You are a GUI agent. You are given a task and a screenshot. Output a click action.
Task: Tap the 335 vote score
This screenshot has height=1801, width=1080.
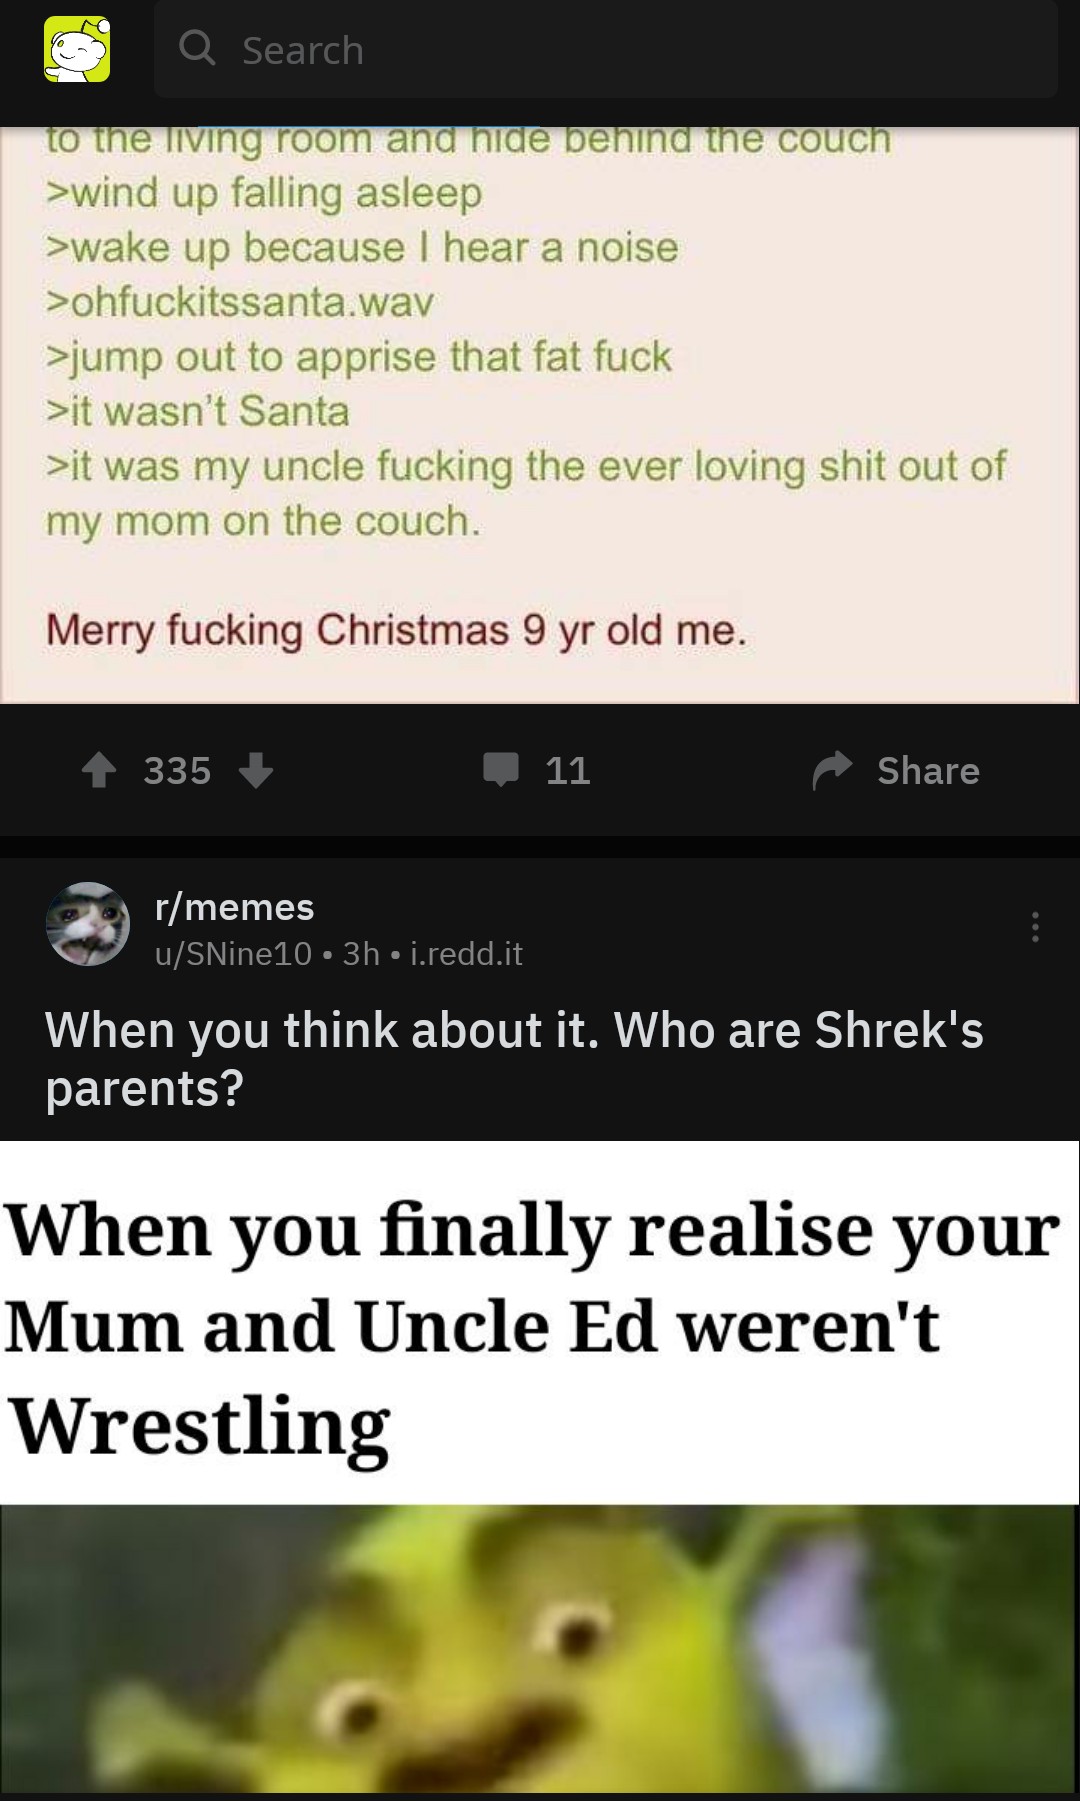[x=177, y=770]
